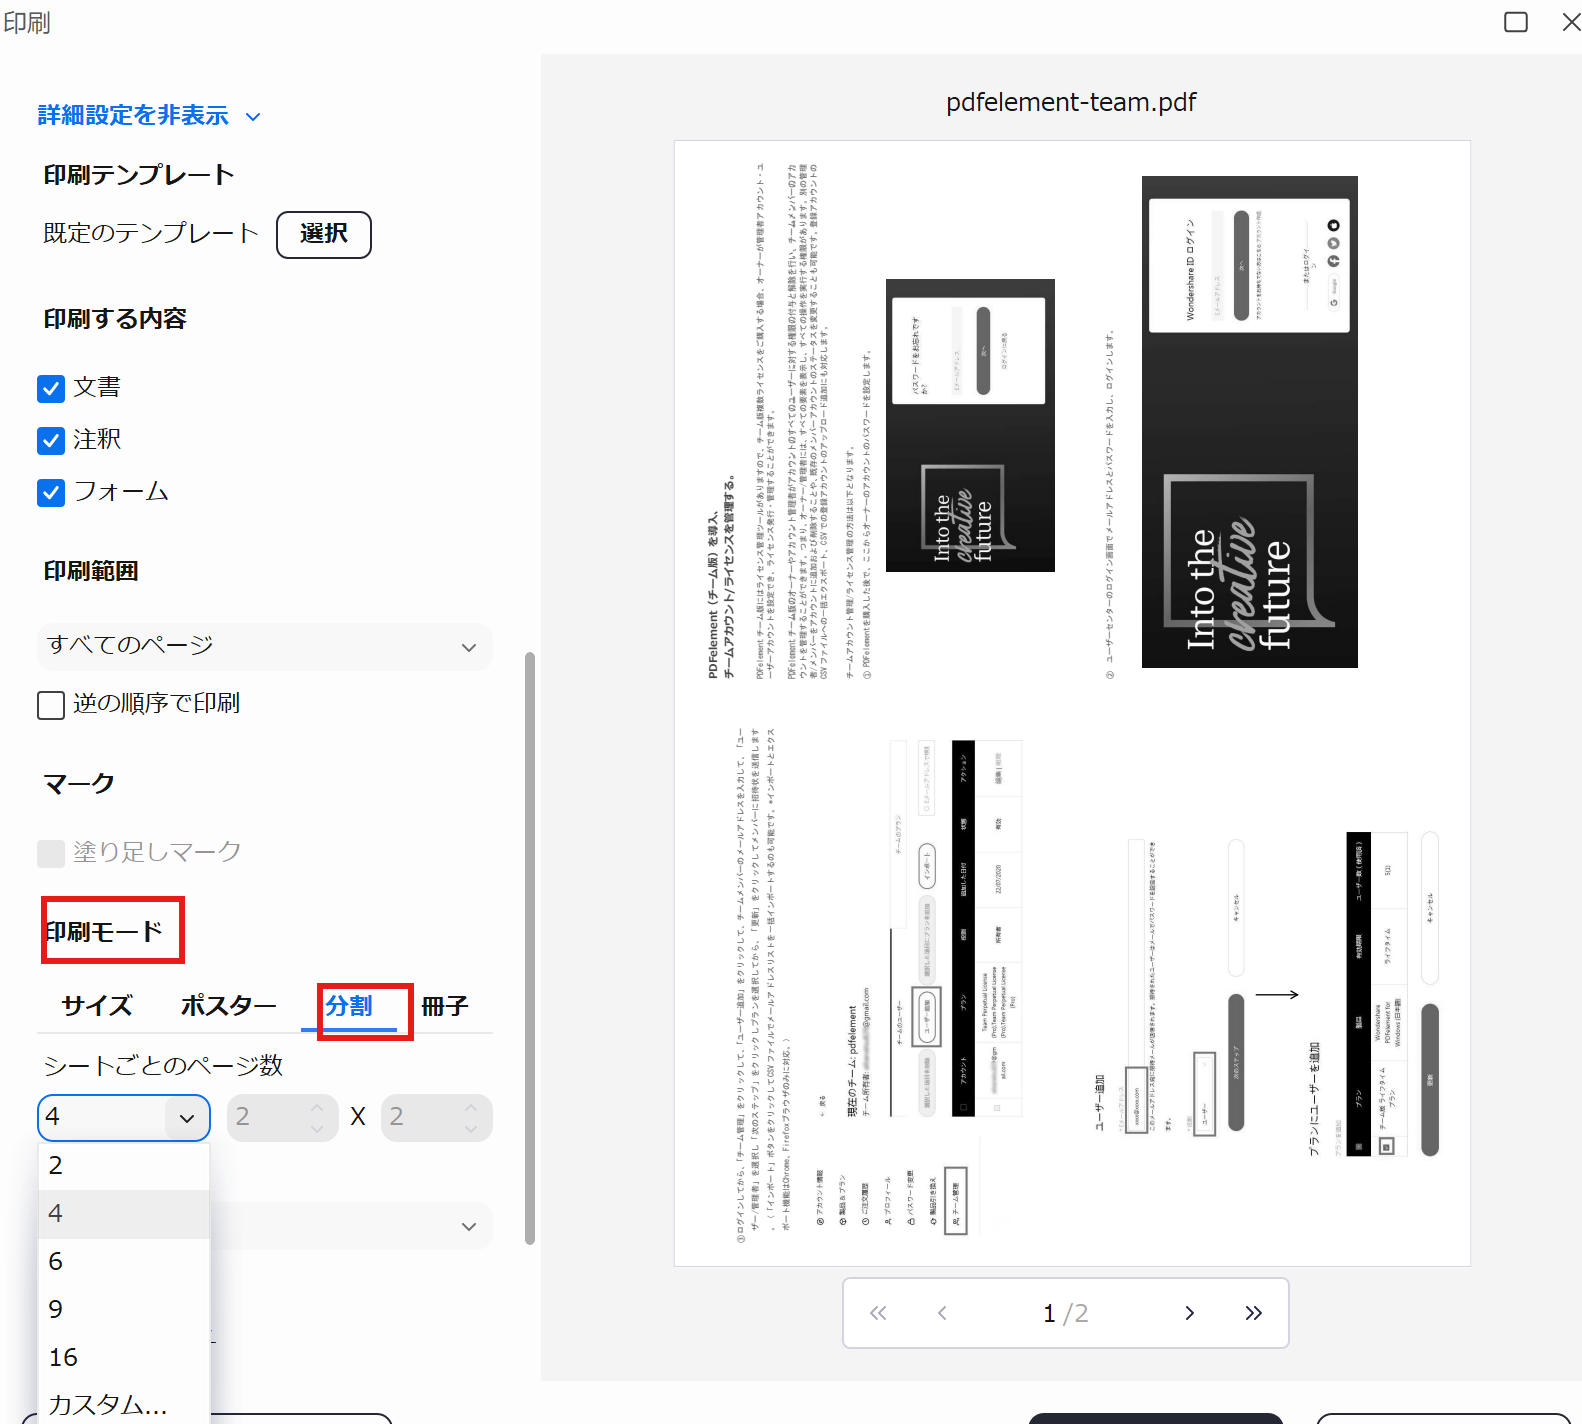Viewport: 1582px width, 1424px height.
Task: Go to first preview page
Action: (878, 1313)
